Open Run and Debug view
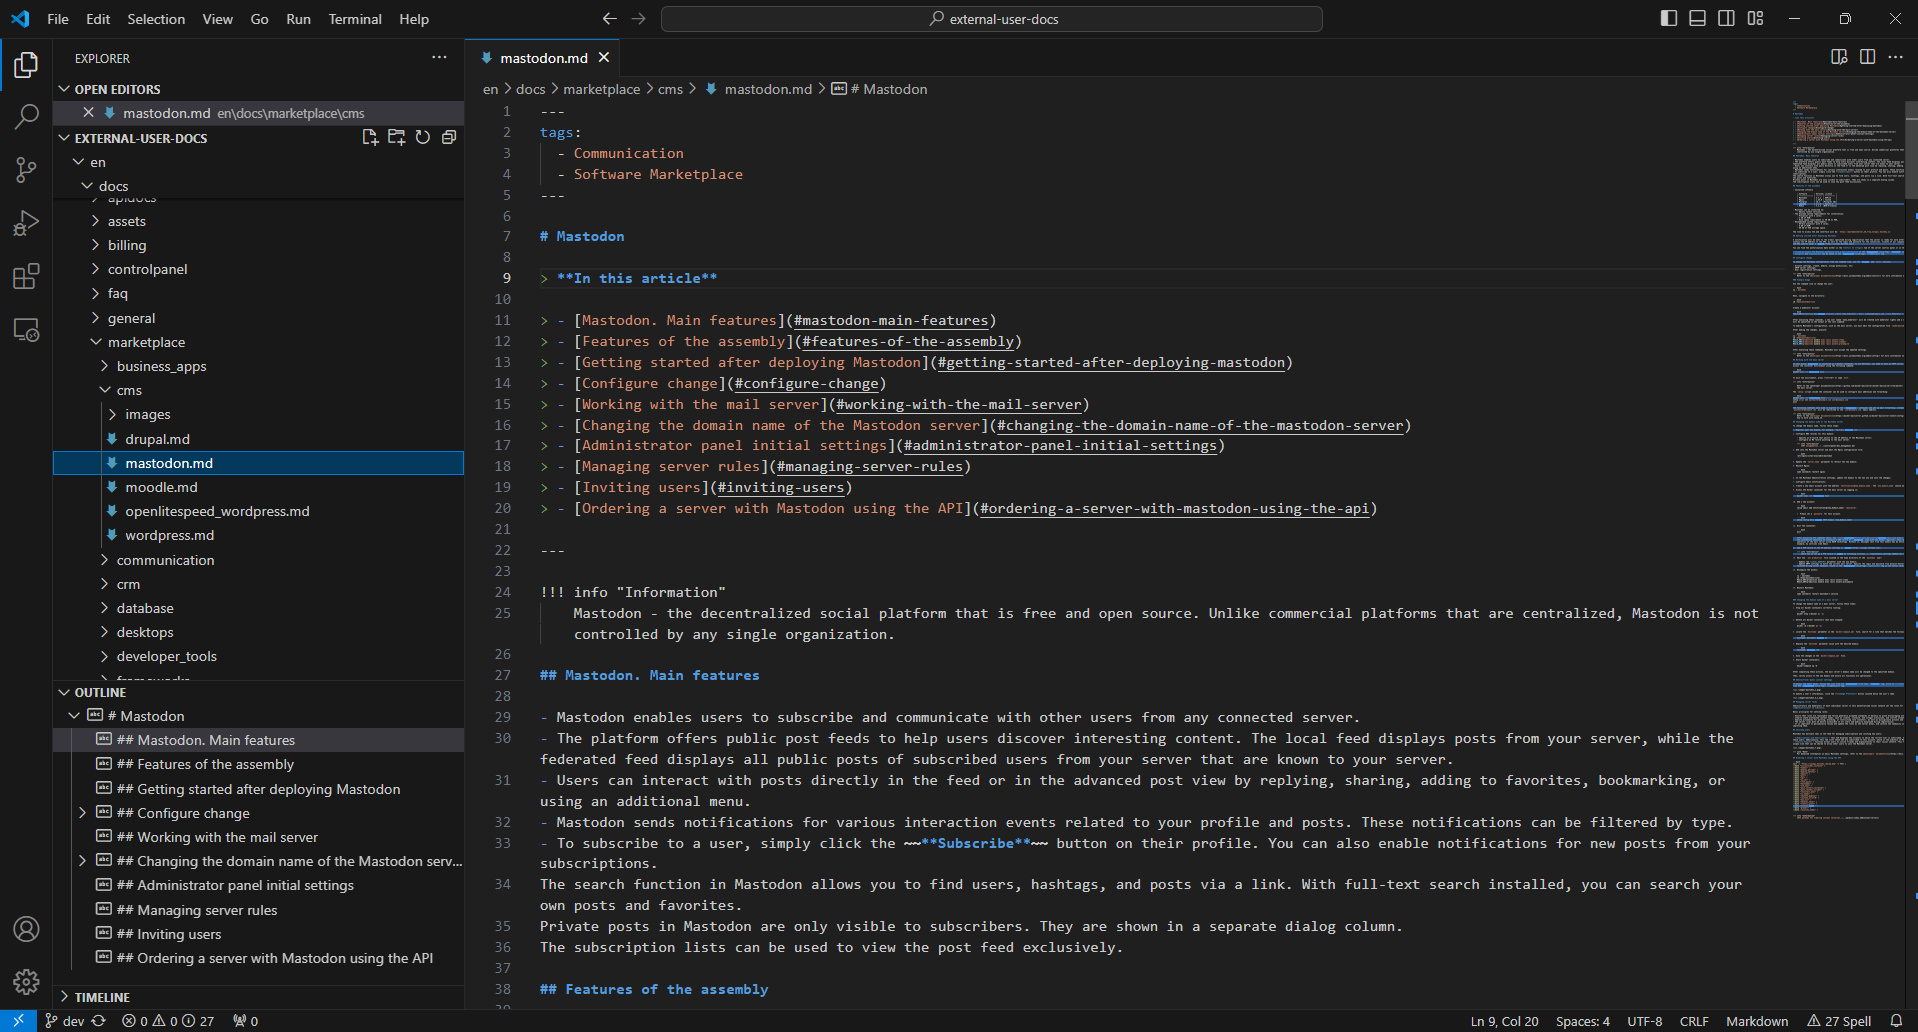Screen dimensions: 1918x1032 26,223
